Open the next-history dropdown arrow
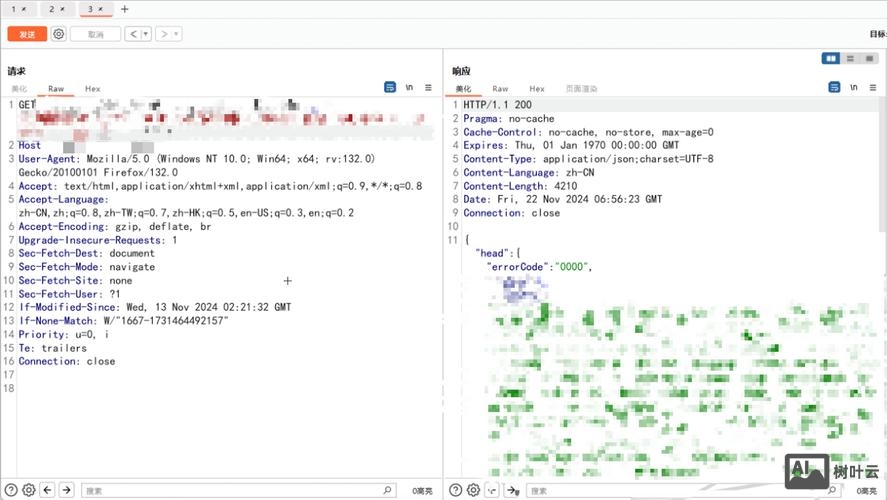Viewport: 887px width, 500px height. point(176,34)
